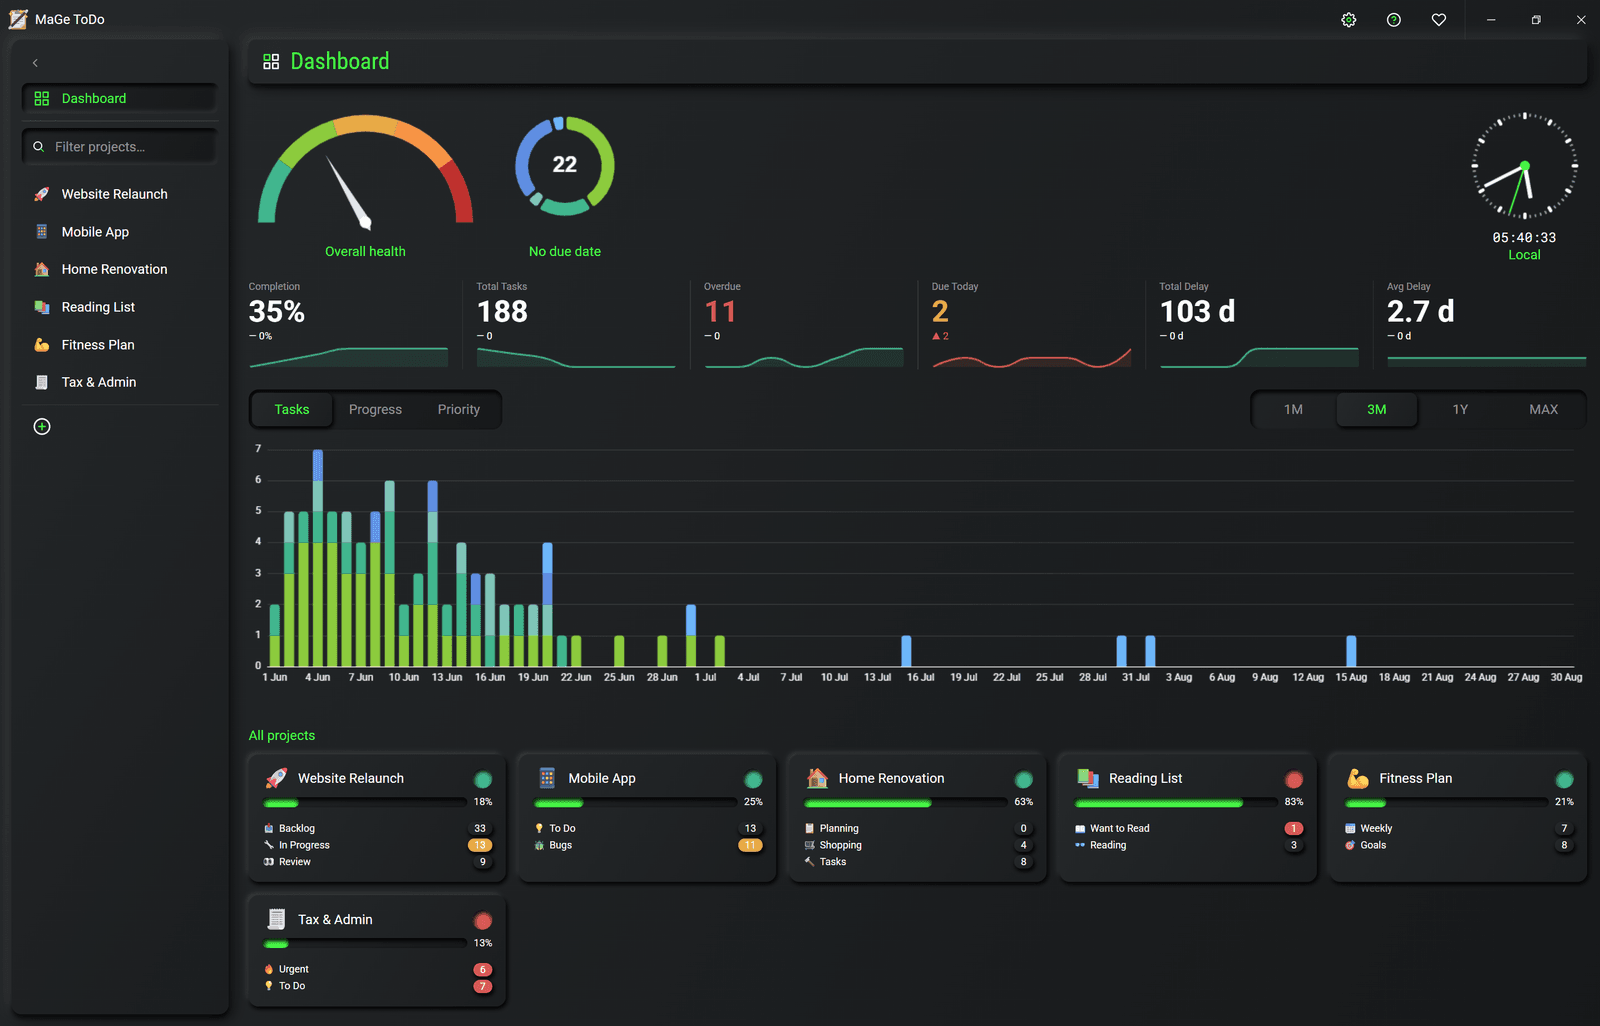The image size is (1600, 1026).
Task: Select the 1Y time range
Action: point(1460,410)
